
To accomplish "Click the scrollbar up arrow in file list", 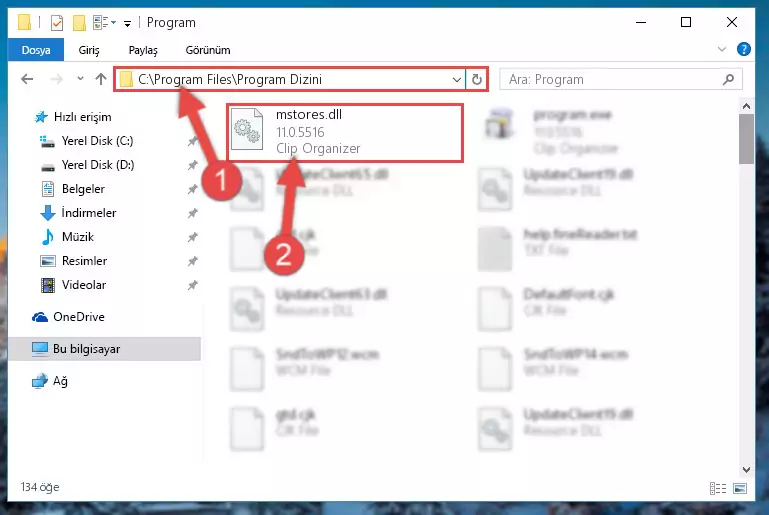I will pos(746,106).
